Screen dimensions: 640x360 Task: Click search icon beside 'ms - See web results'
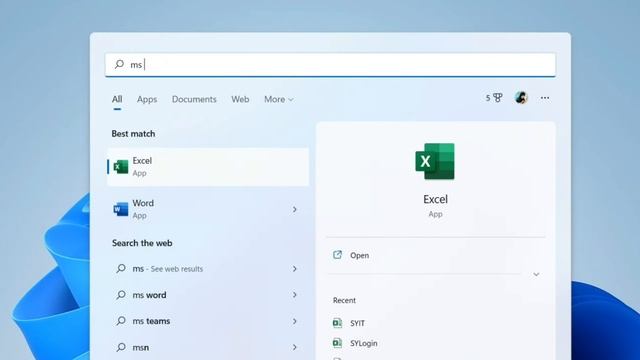(x=121, y=268)
